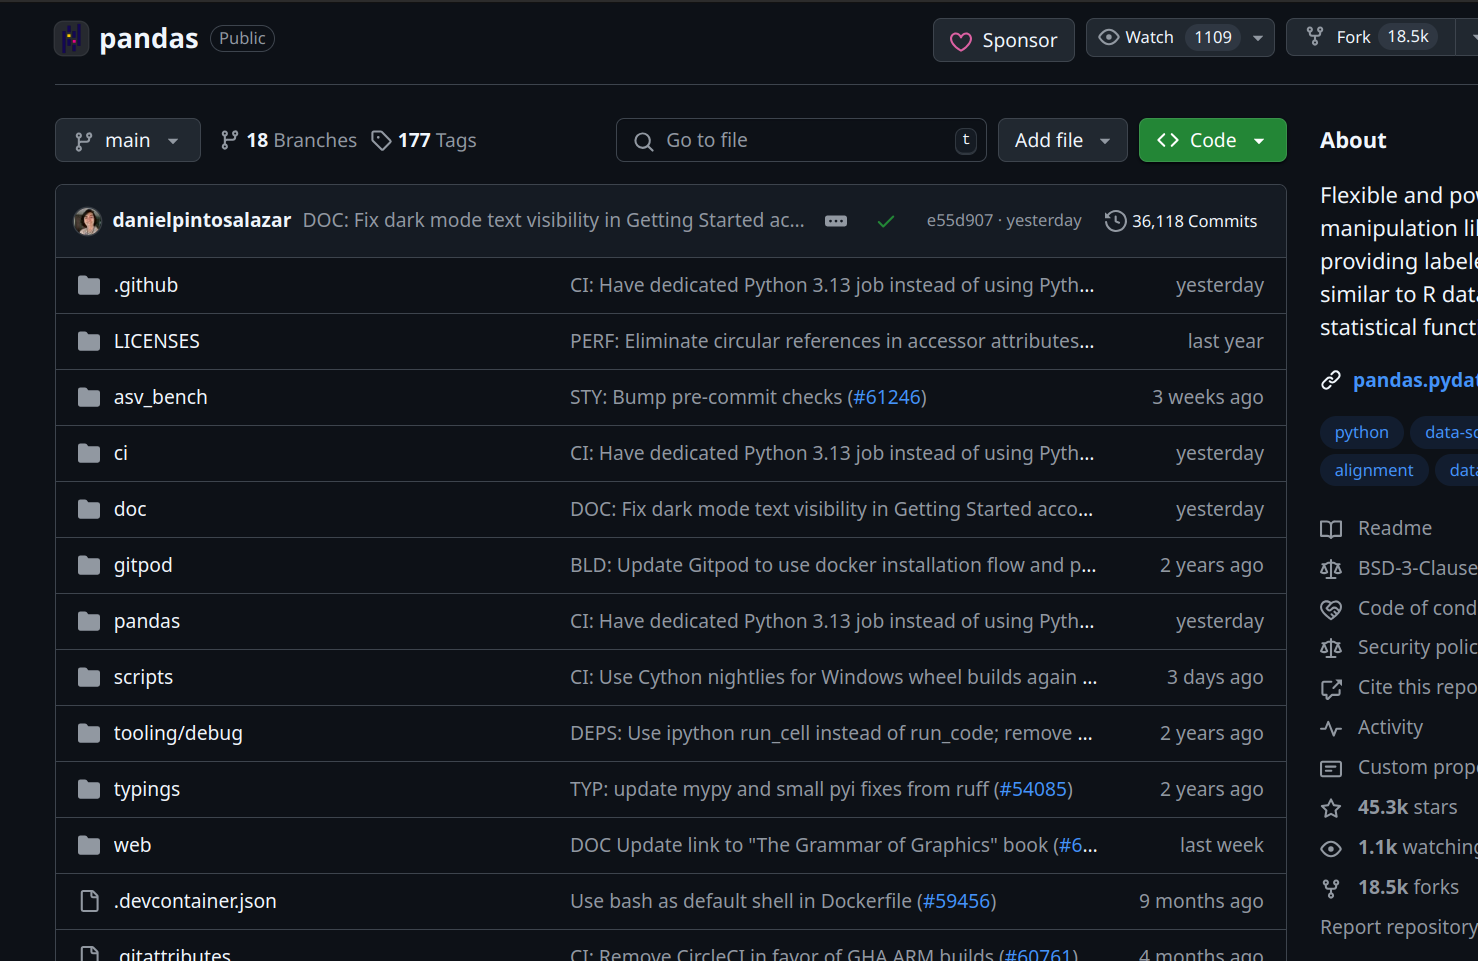The image size is (1478, 961).
Task: Click the heart icon in Sponsor button
Action: pos(960,41)
